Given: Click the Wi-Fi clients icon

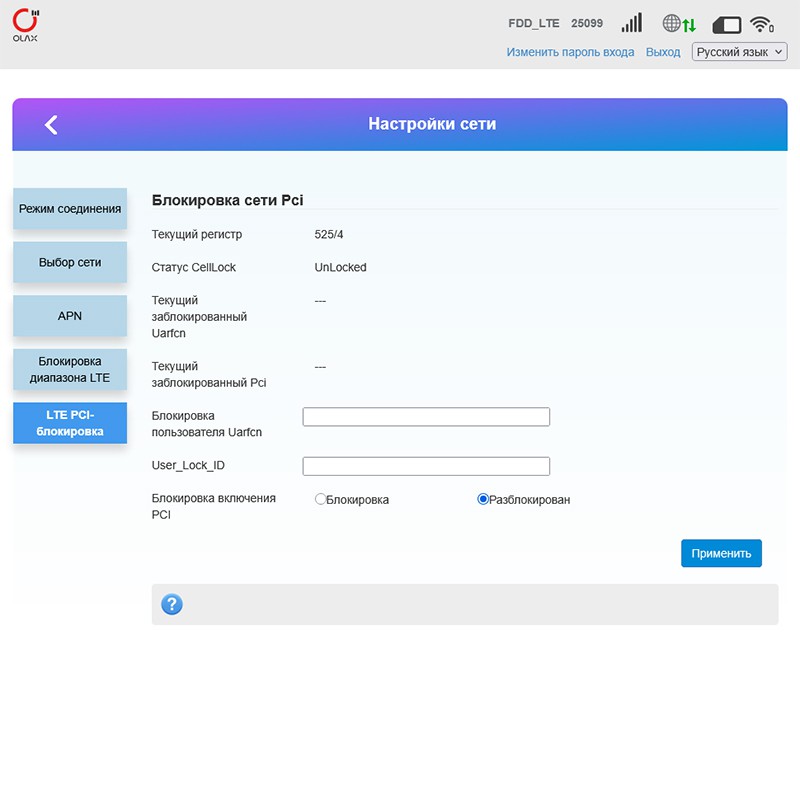Looking at the screenshot, I should click(762, 25).
